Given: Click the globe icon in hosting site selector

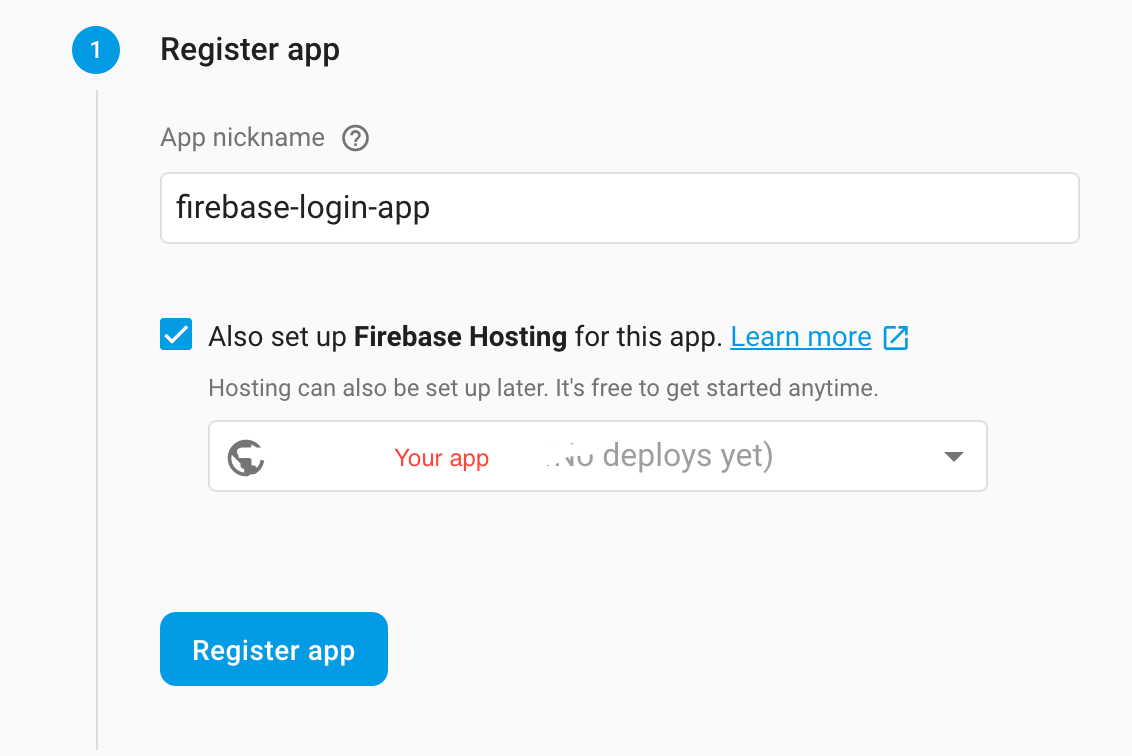Looking at the screenshot, I should [245, 457].
